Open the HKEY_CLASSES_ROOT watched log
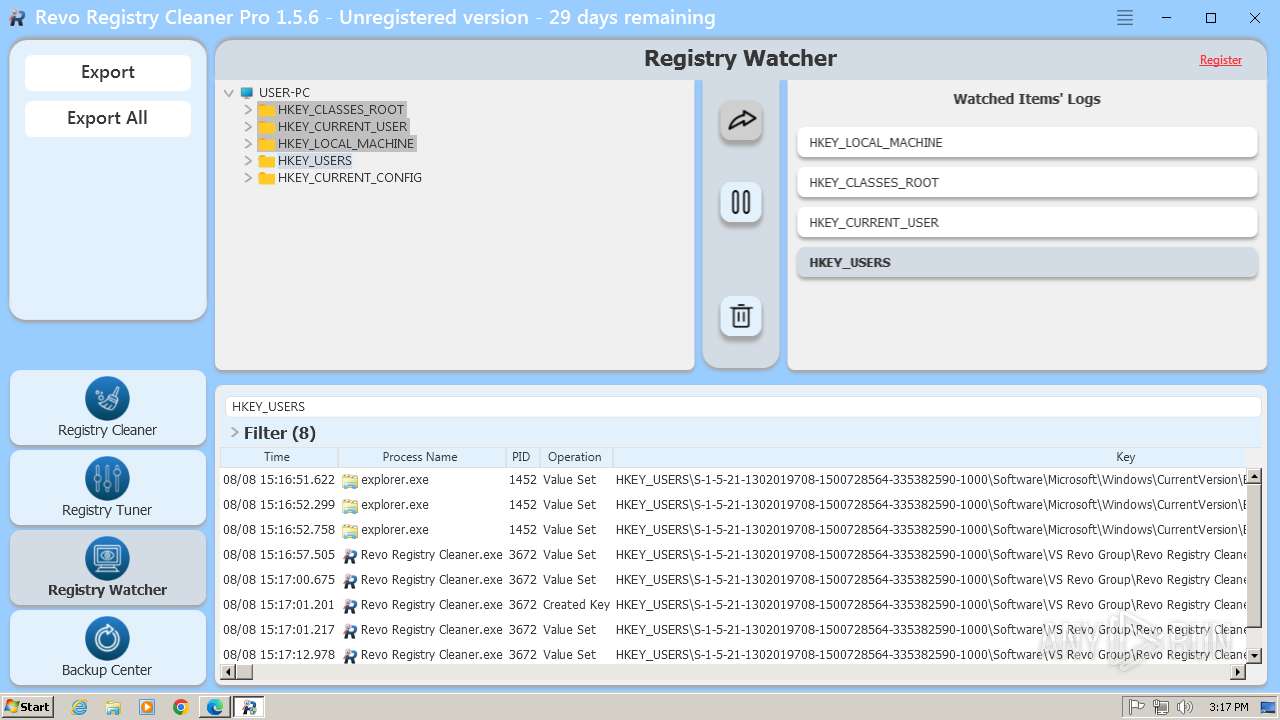This screenshot has width=1280, height=720. pos(1027,182)
